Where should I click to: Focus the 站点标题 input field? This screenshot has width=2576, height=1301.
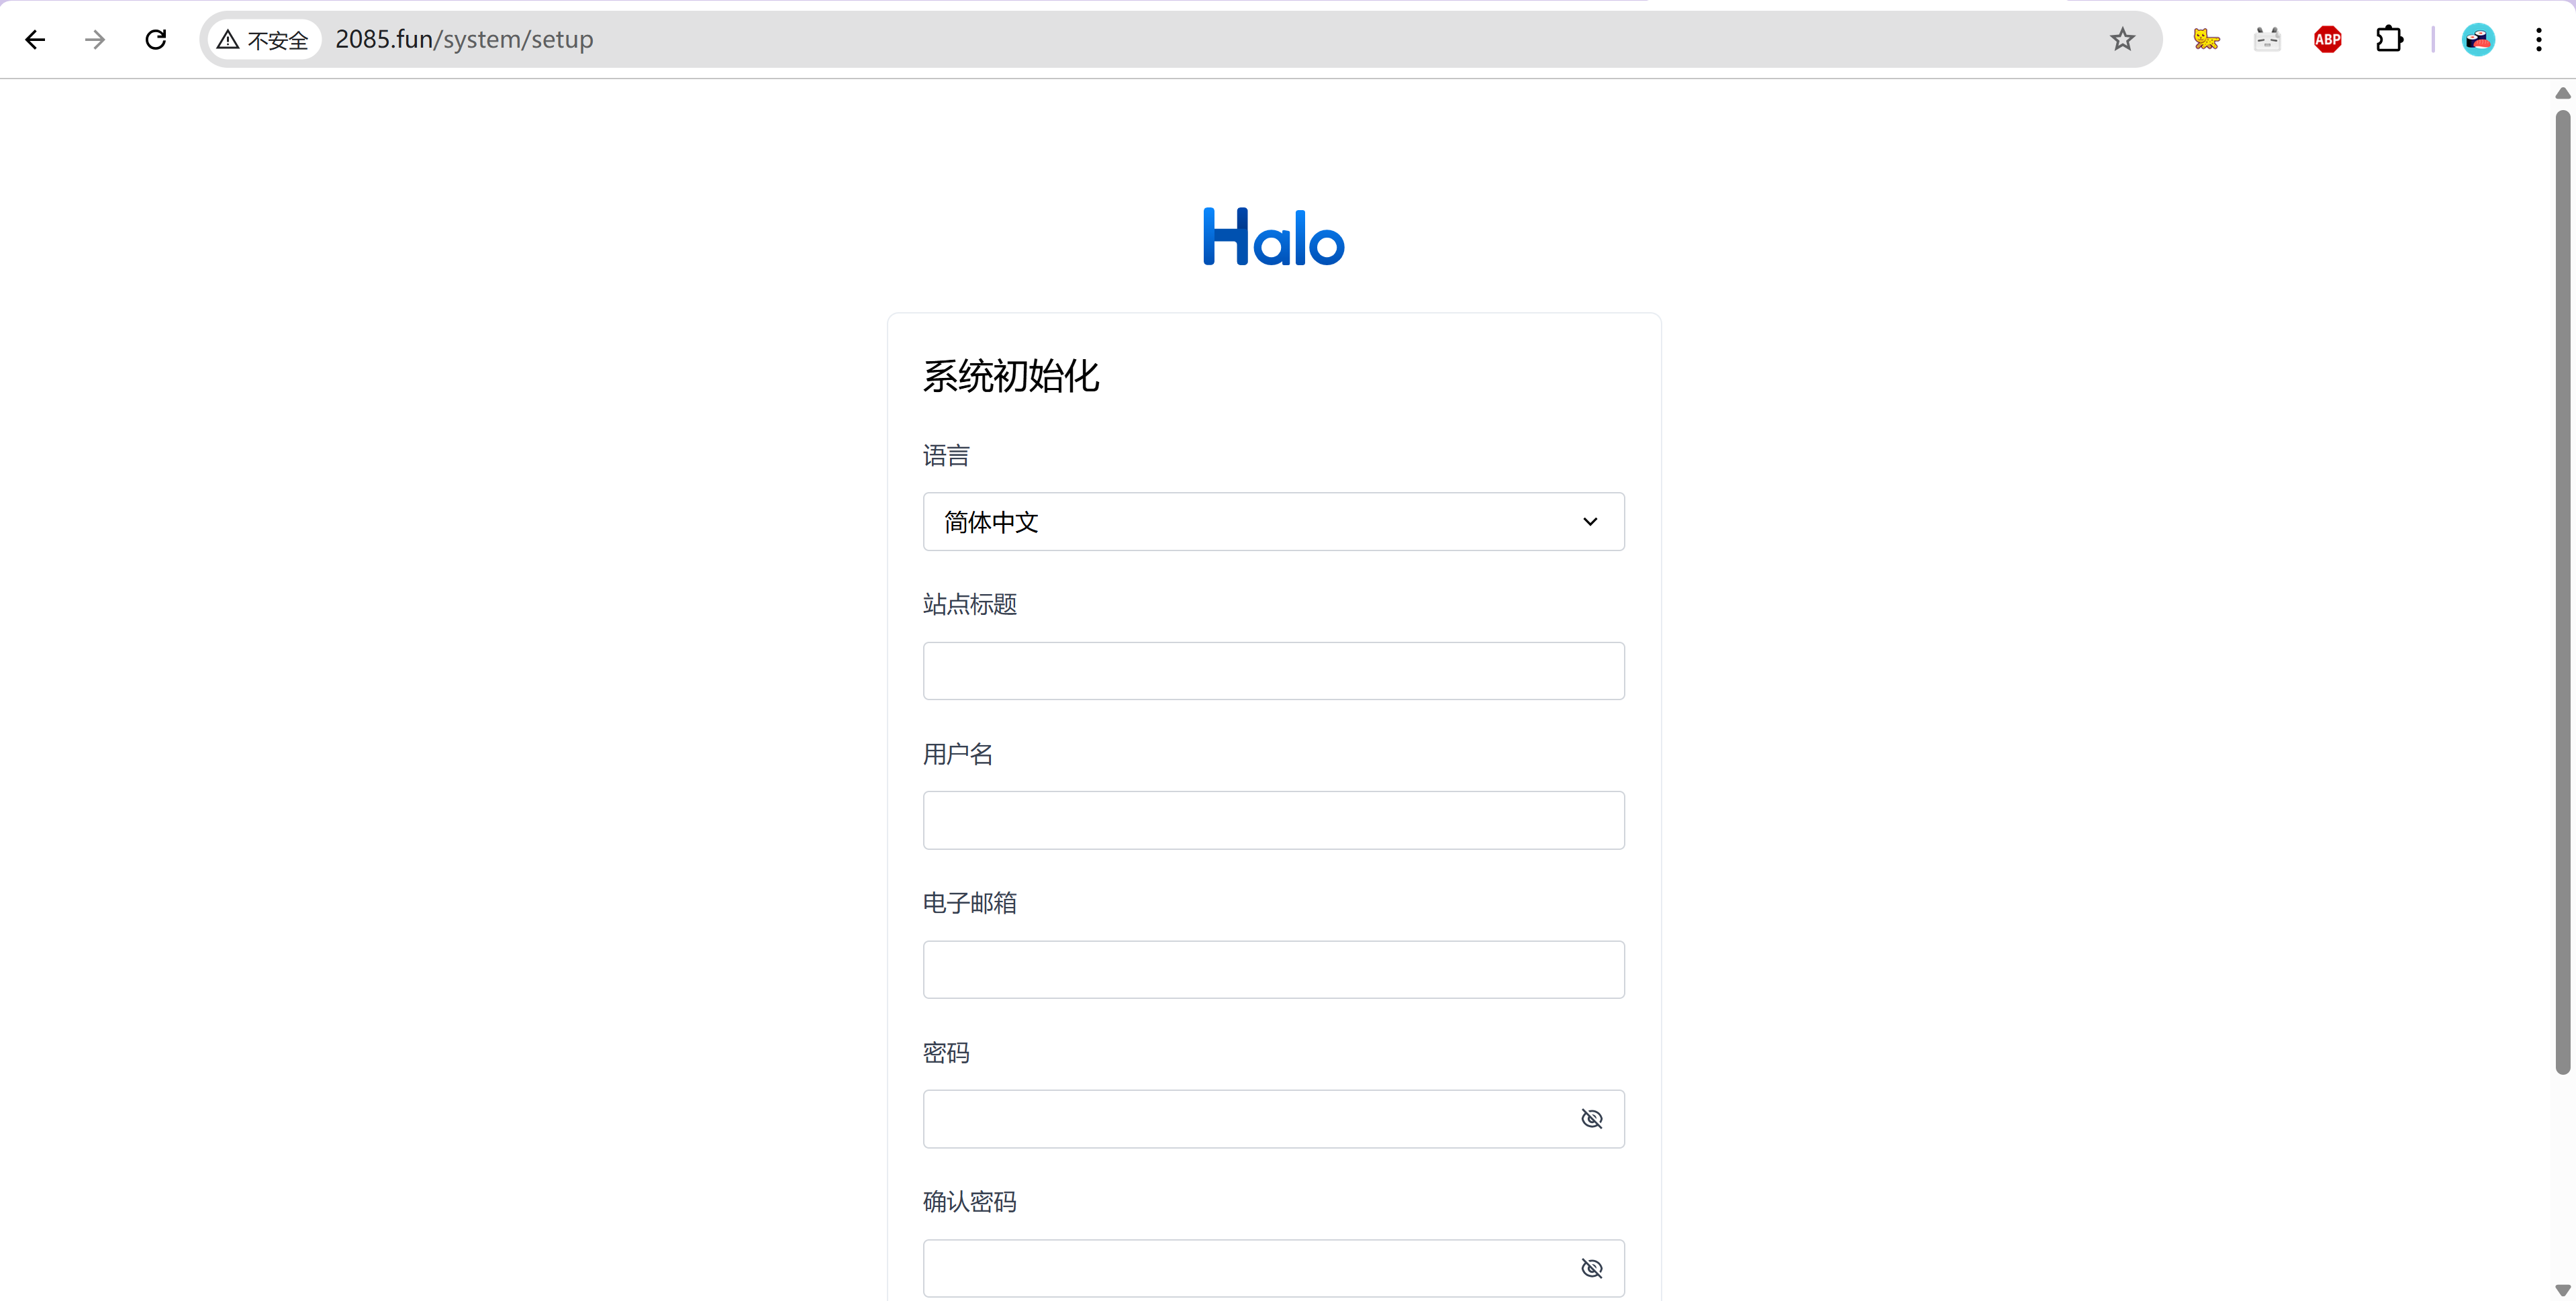pos(1273,671)
